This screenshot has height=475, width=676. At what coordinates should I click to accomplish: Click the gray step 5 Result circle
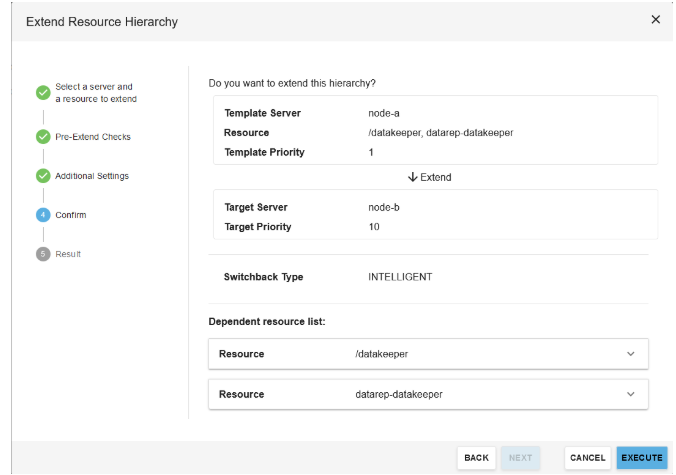pos(43,254)
